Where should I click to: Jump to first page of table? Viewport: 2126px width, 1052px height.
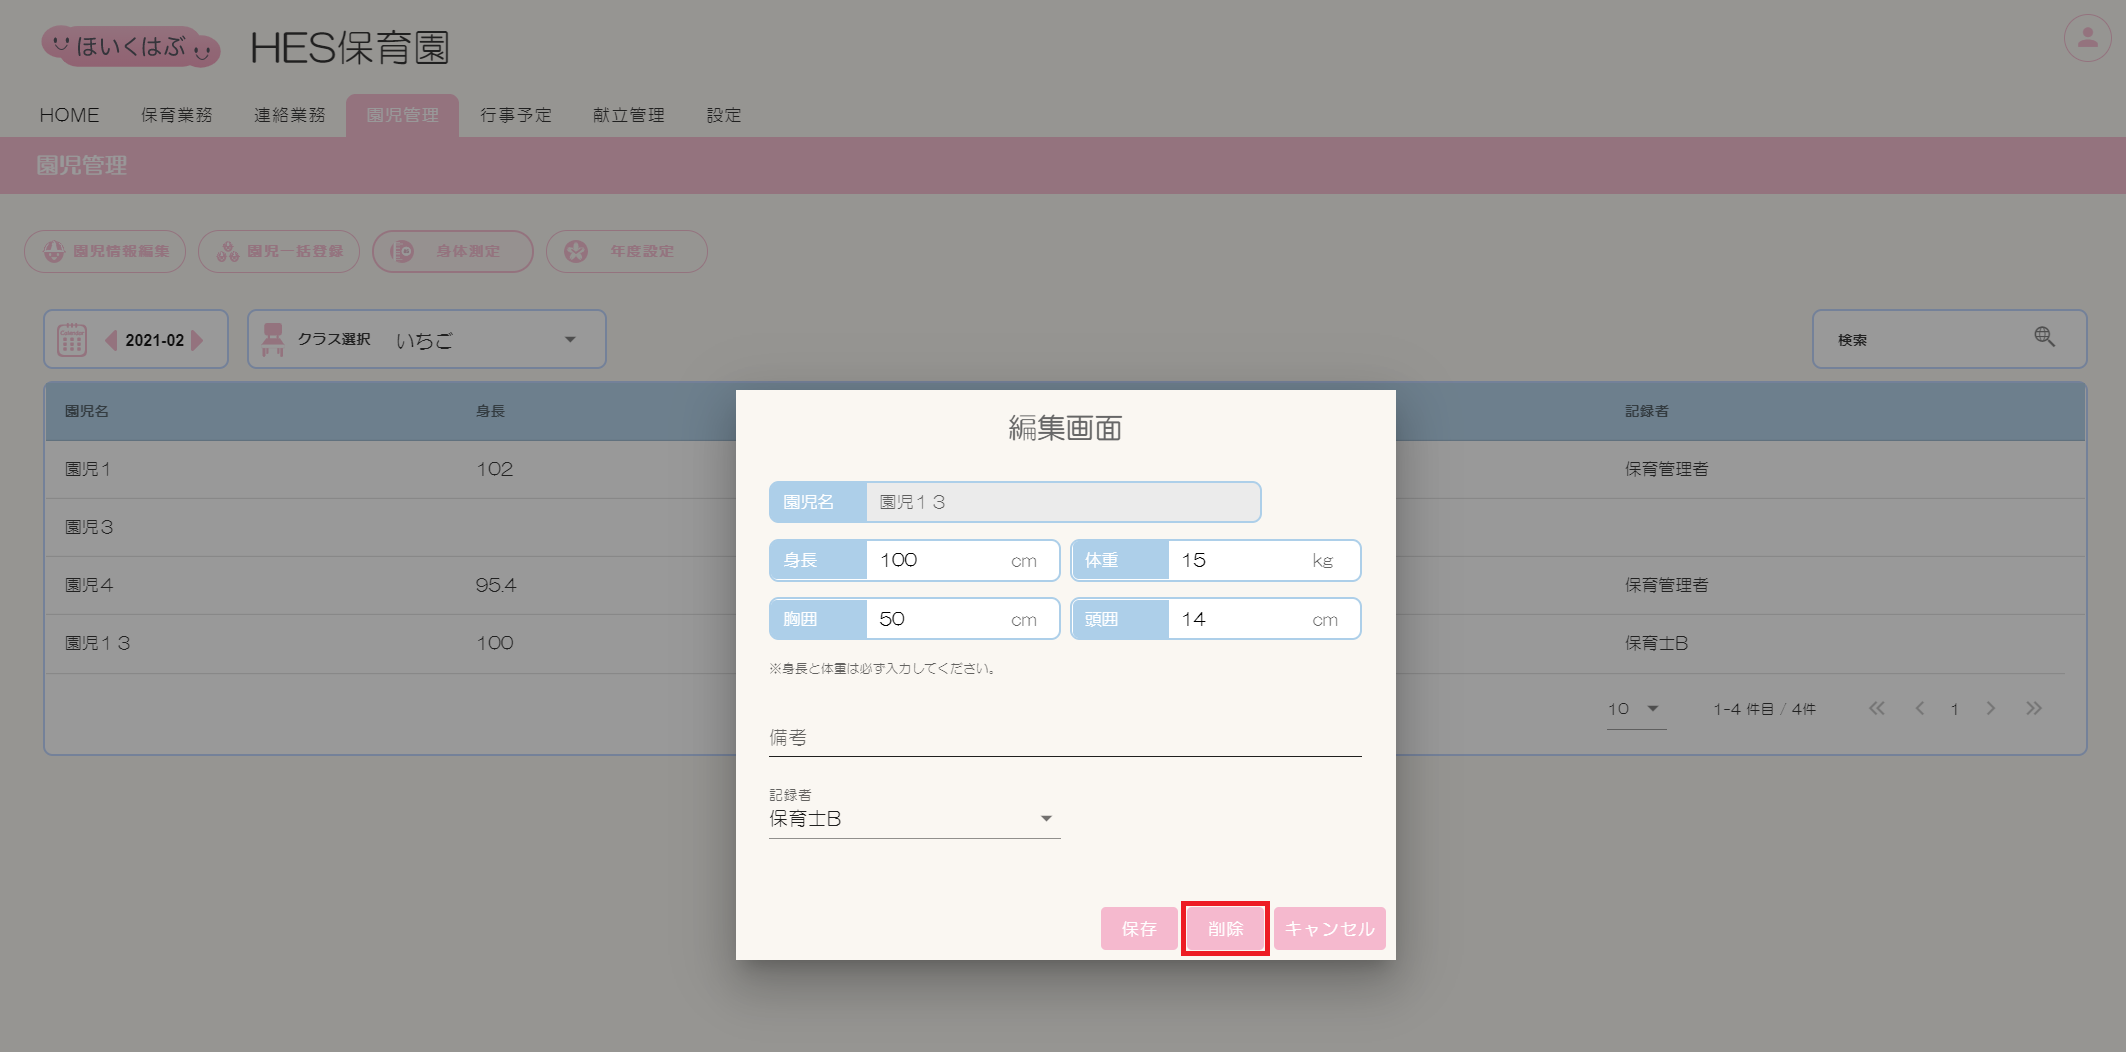pyautogui.click(x=1876, y=709)
